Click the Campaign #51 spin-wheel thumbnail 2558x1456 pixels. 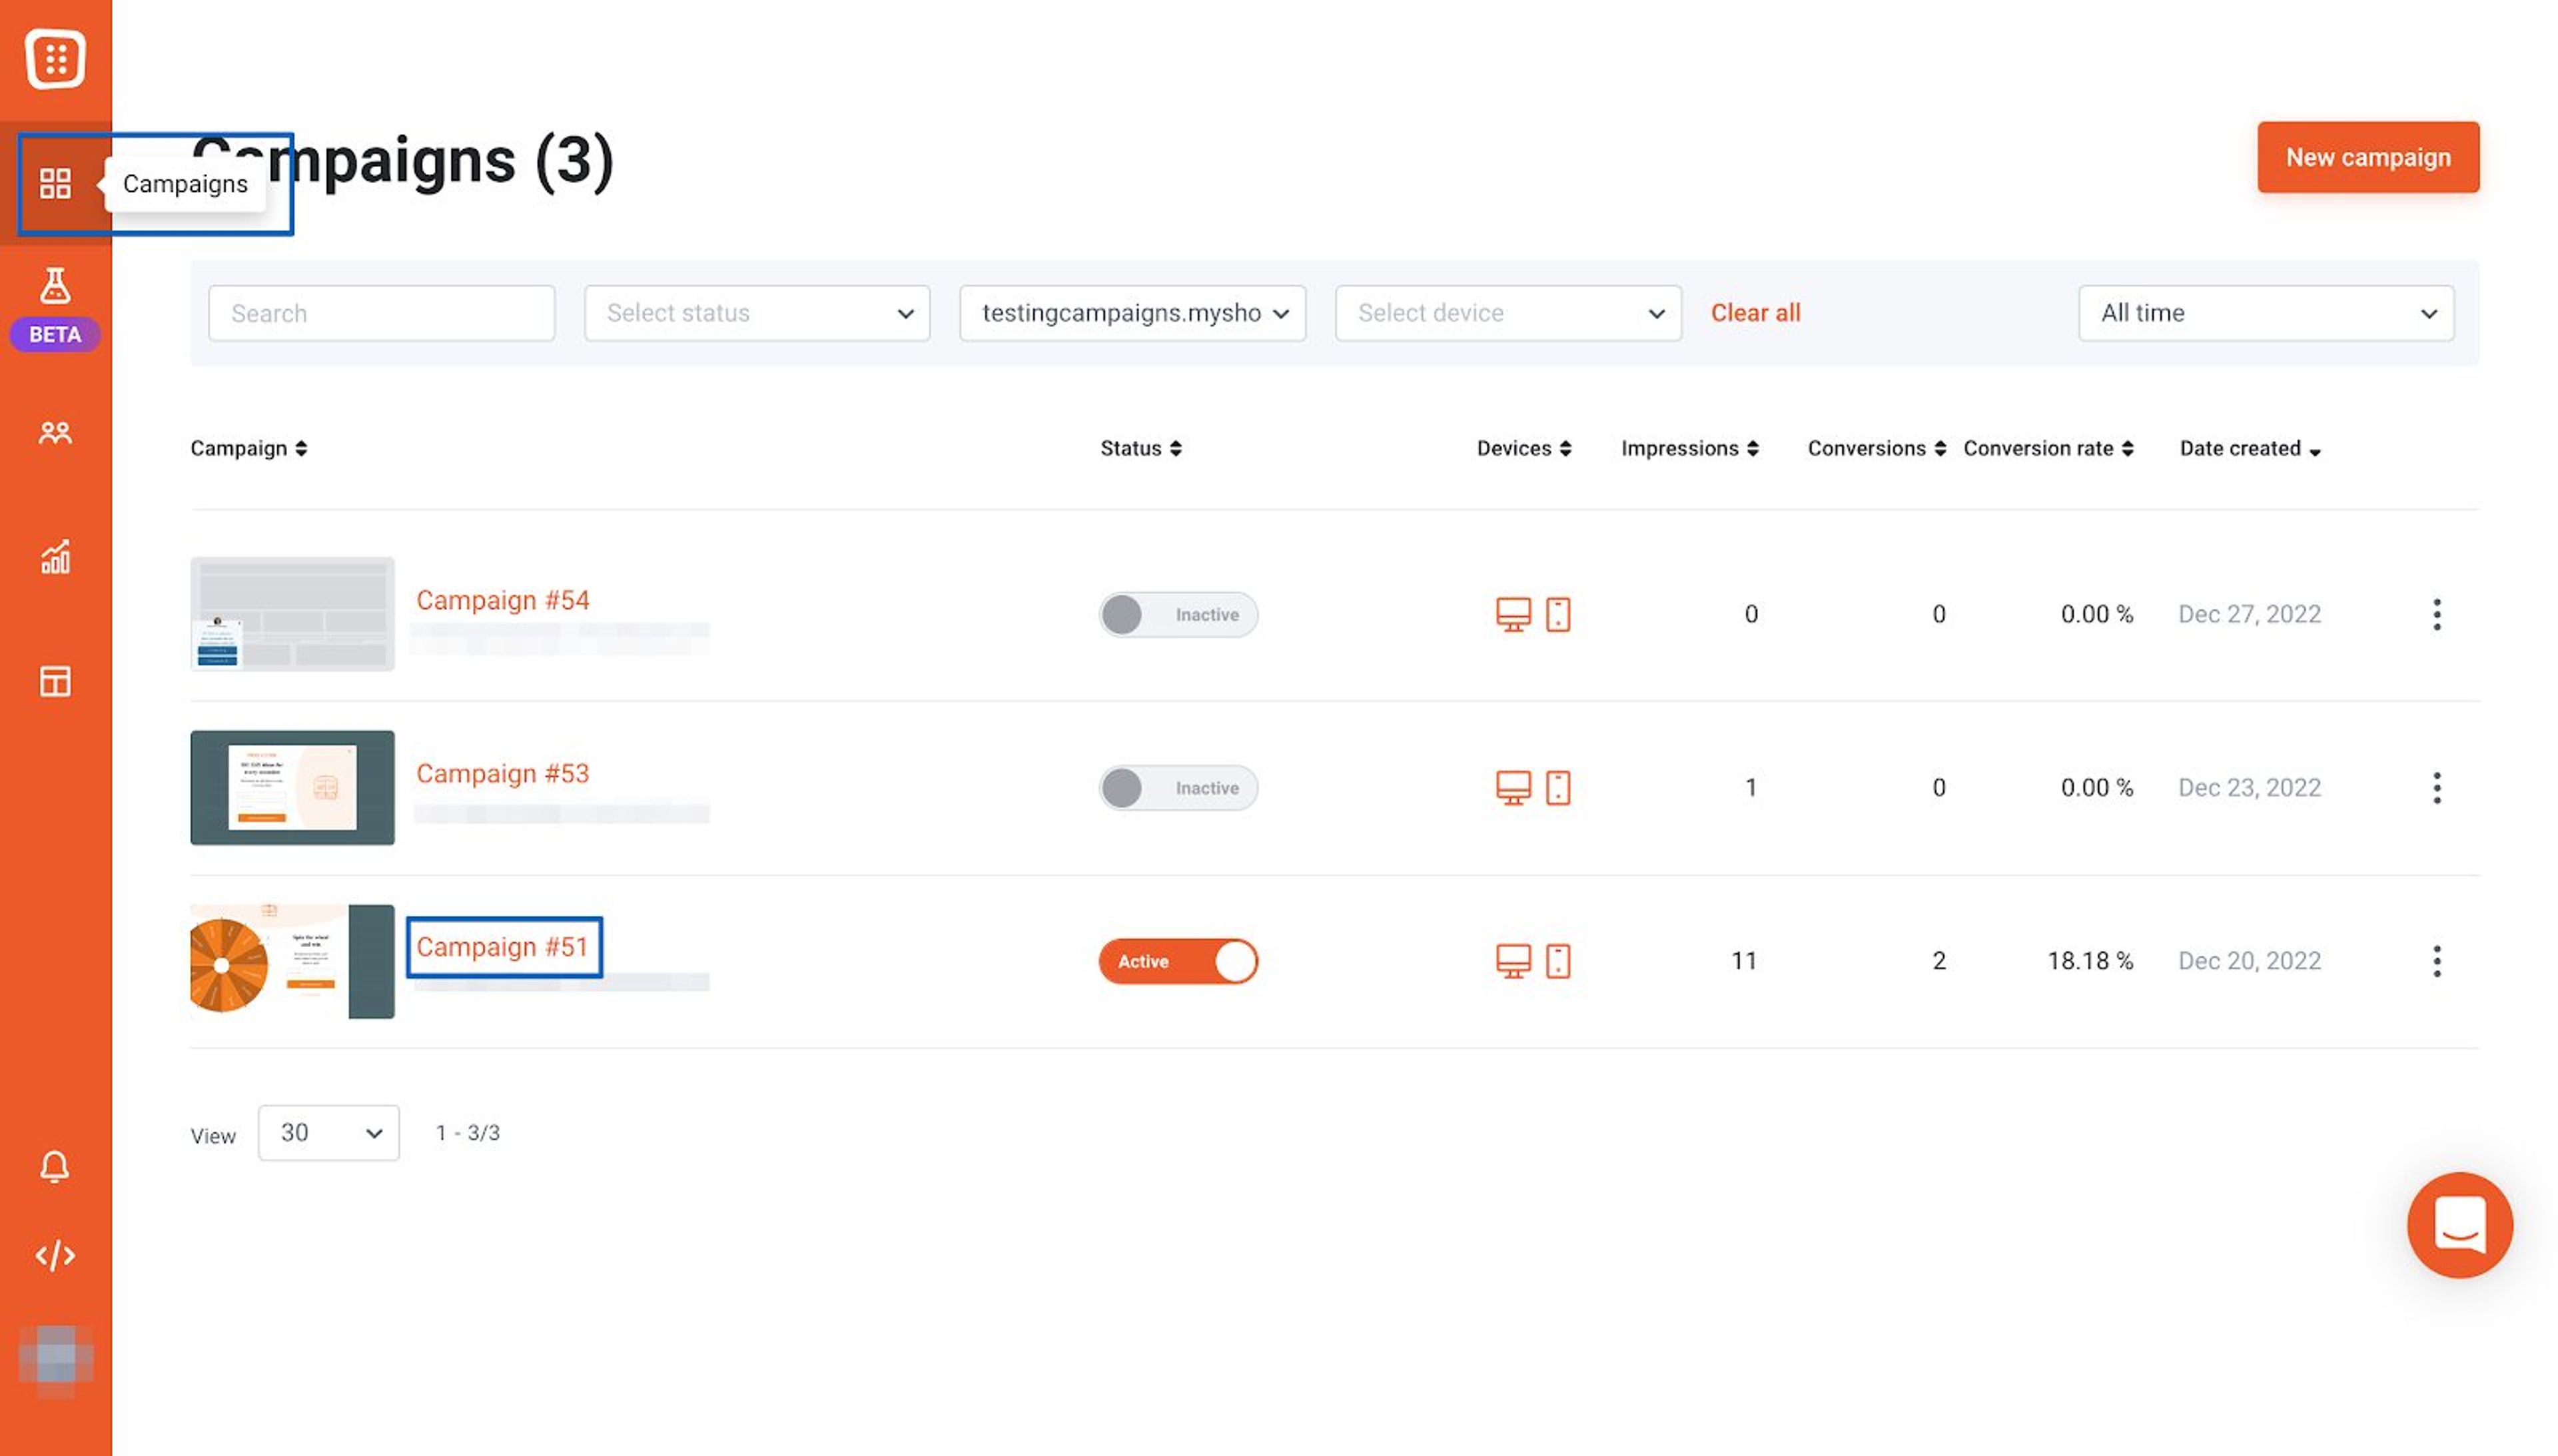(x=292, y=961)
